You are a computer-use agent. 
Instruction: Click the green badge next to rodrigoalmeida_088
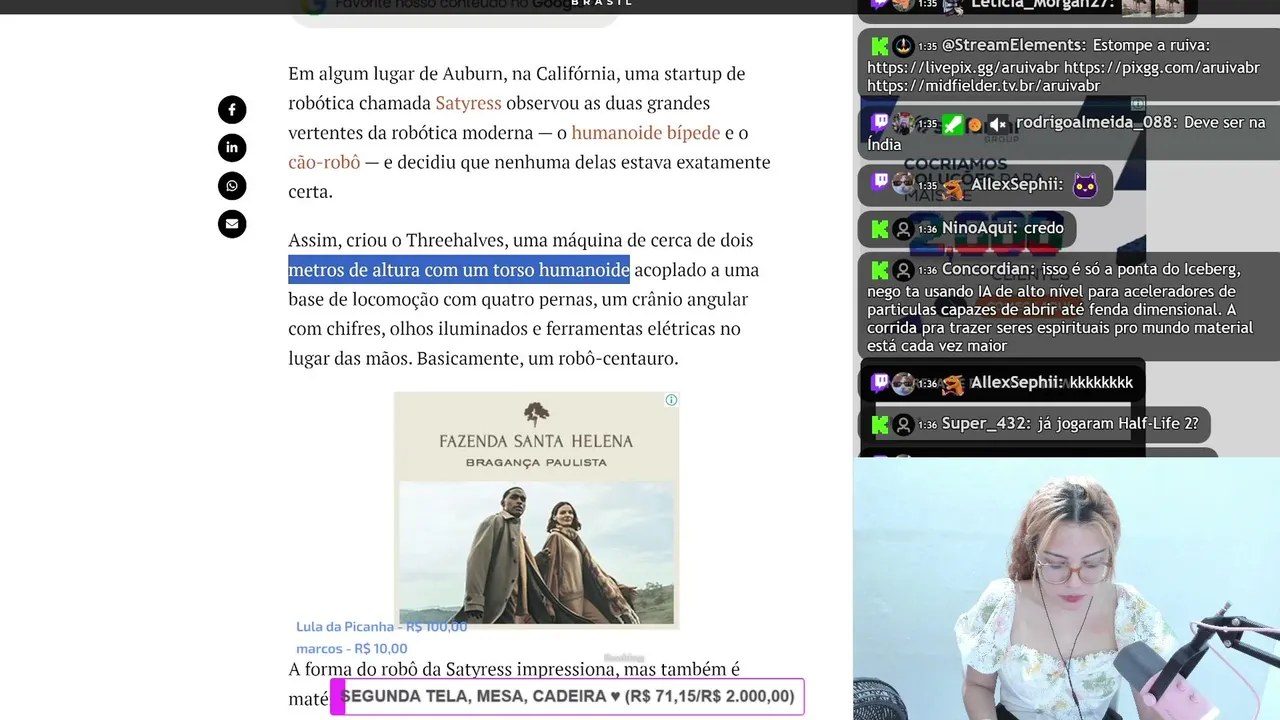pos(952,124)
